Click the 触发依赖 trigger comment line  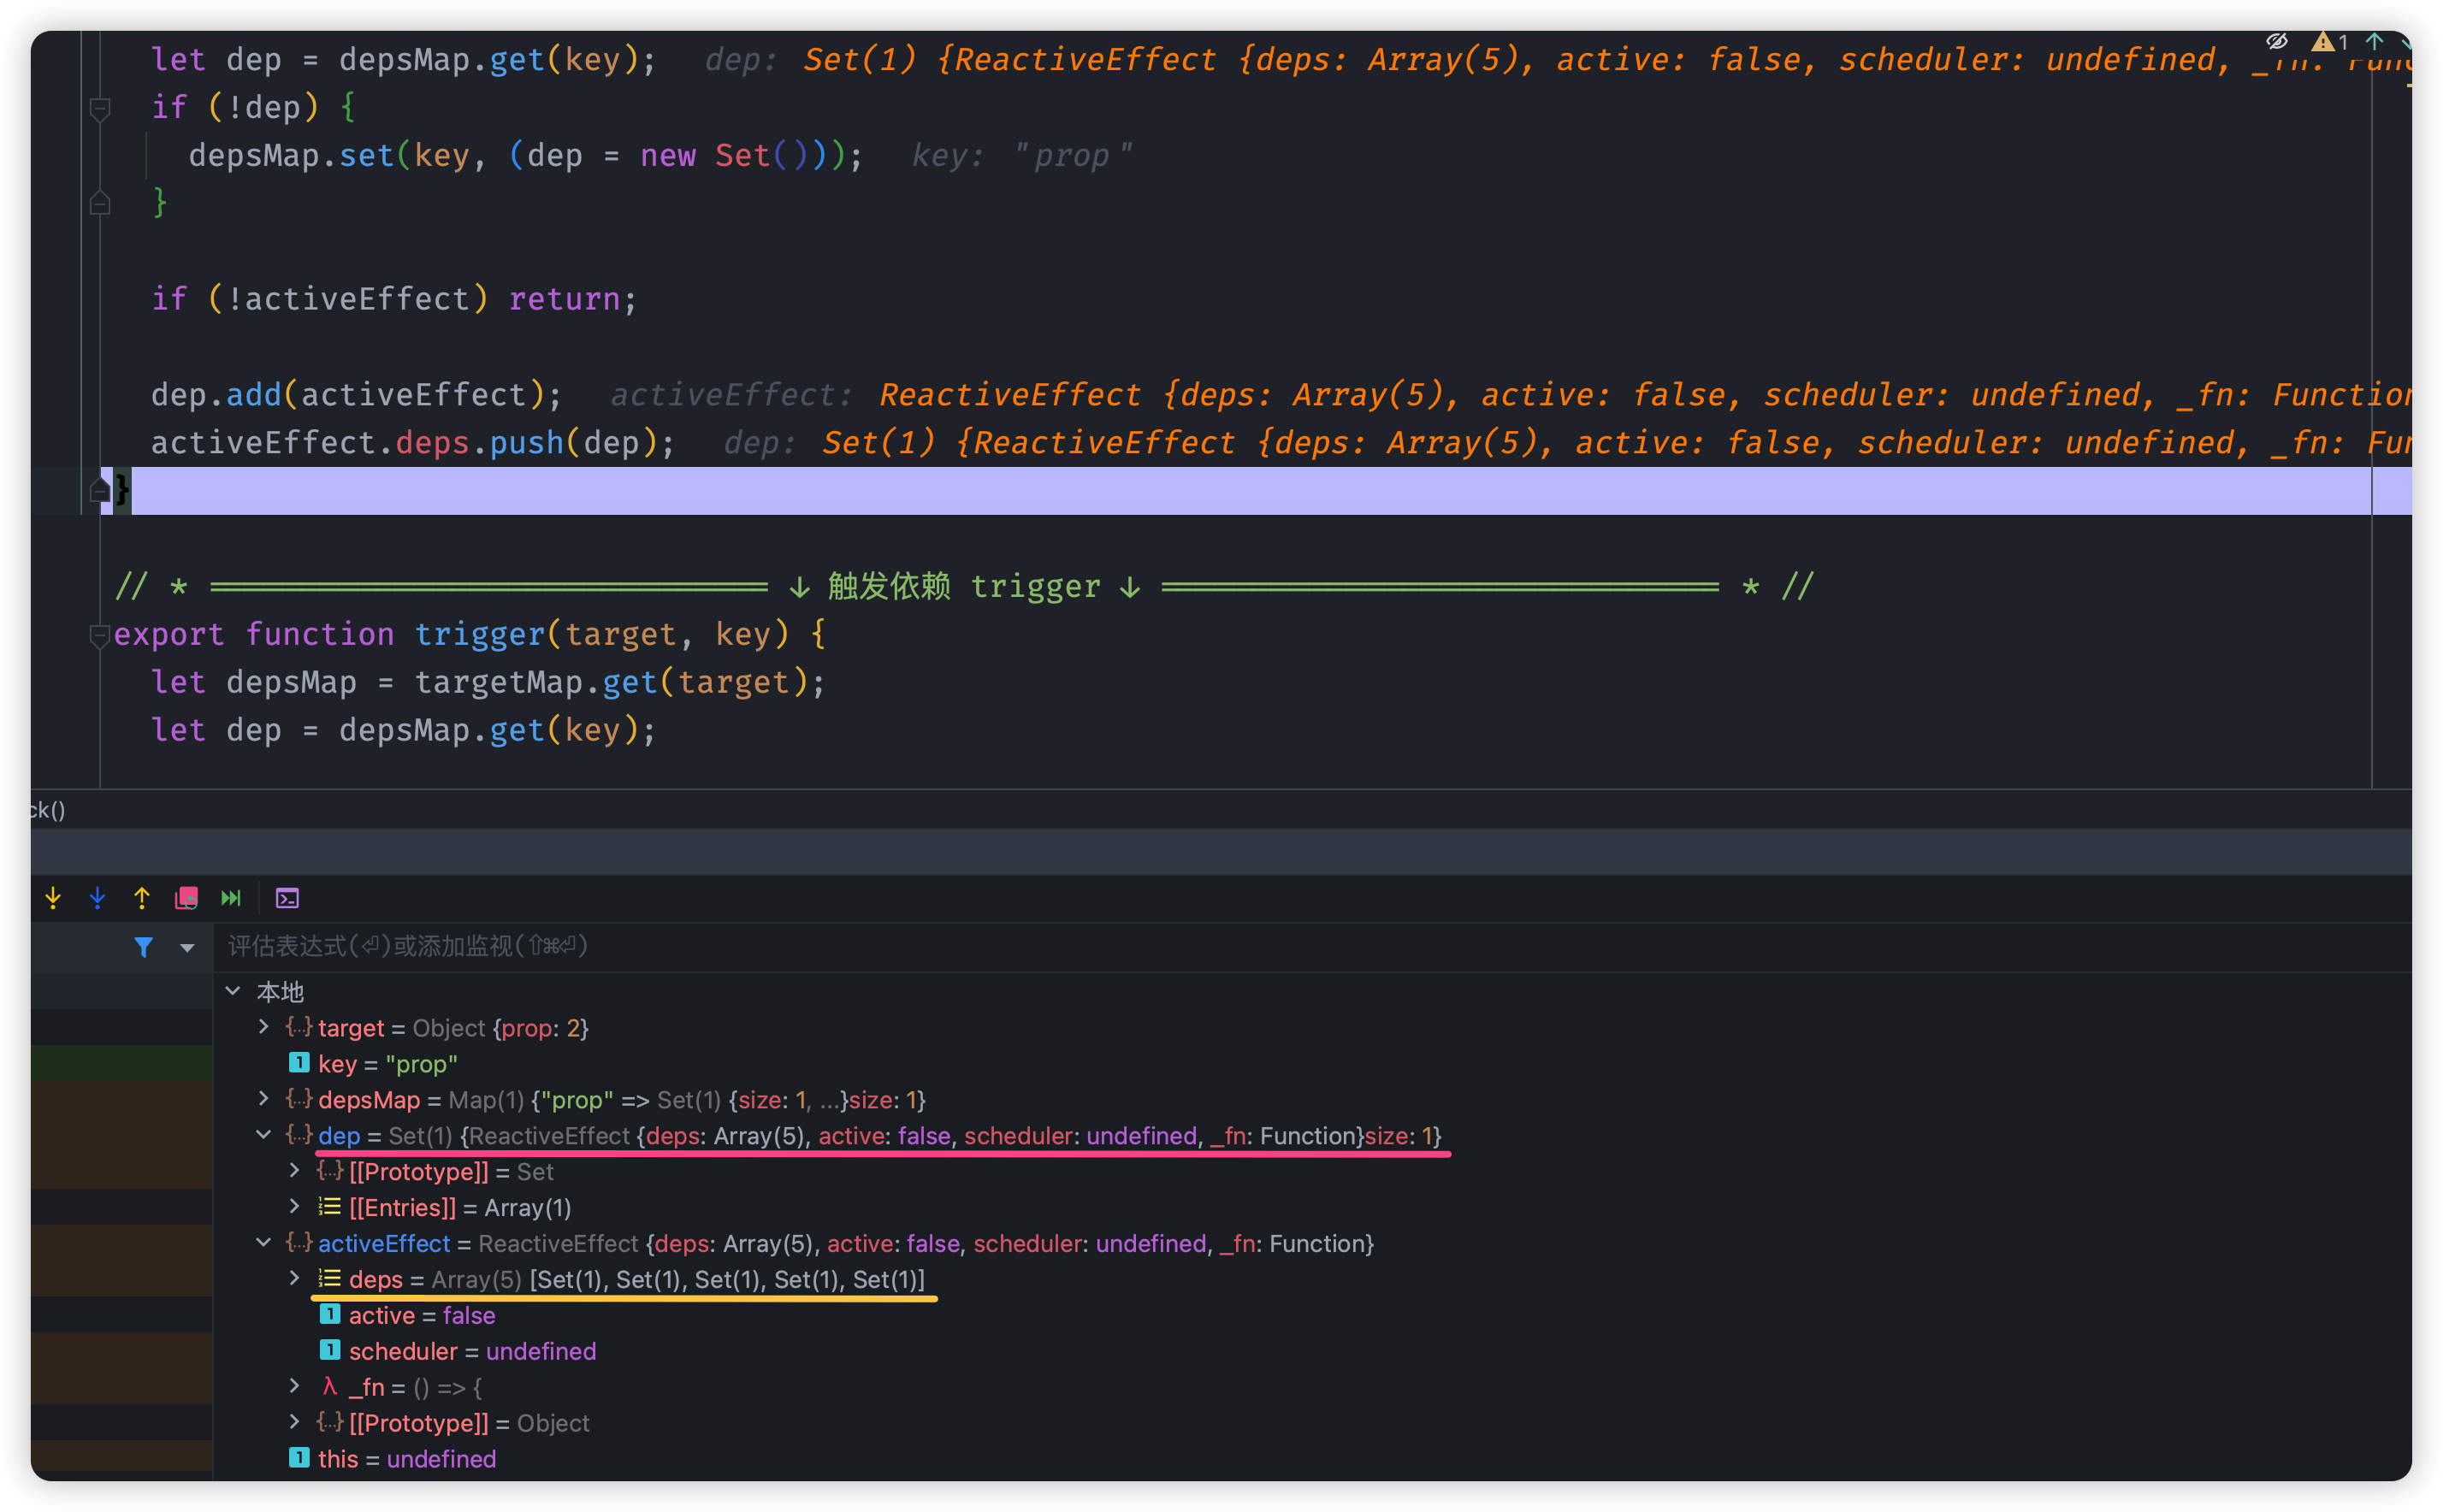tap(965, 586)
